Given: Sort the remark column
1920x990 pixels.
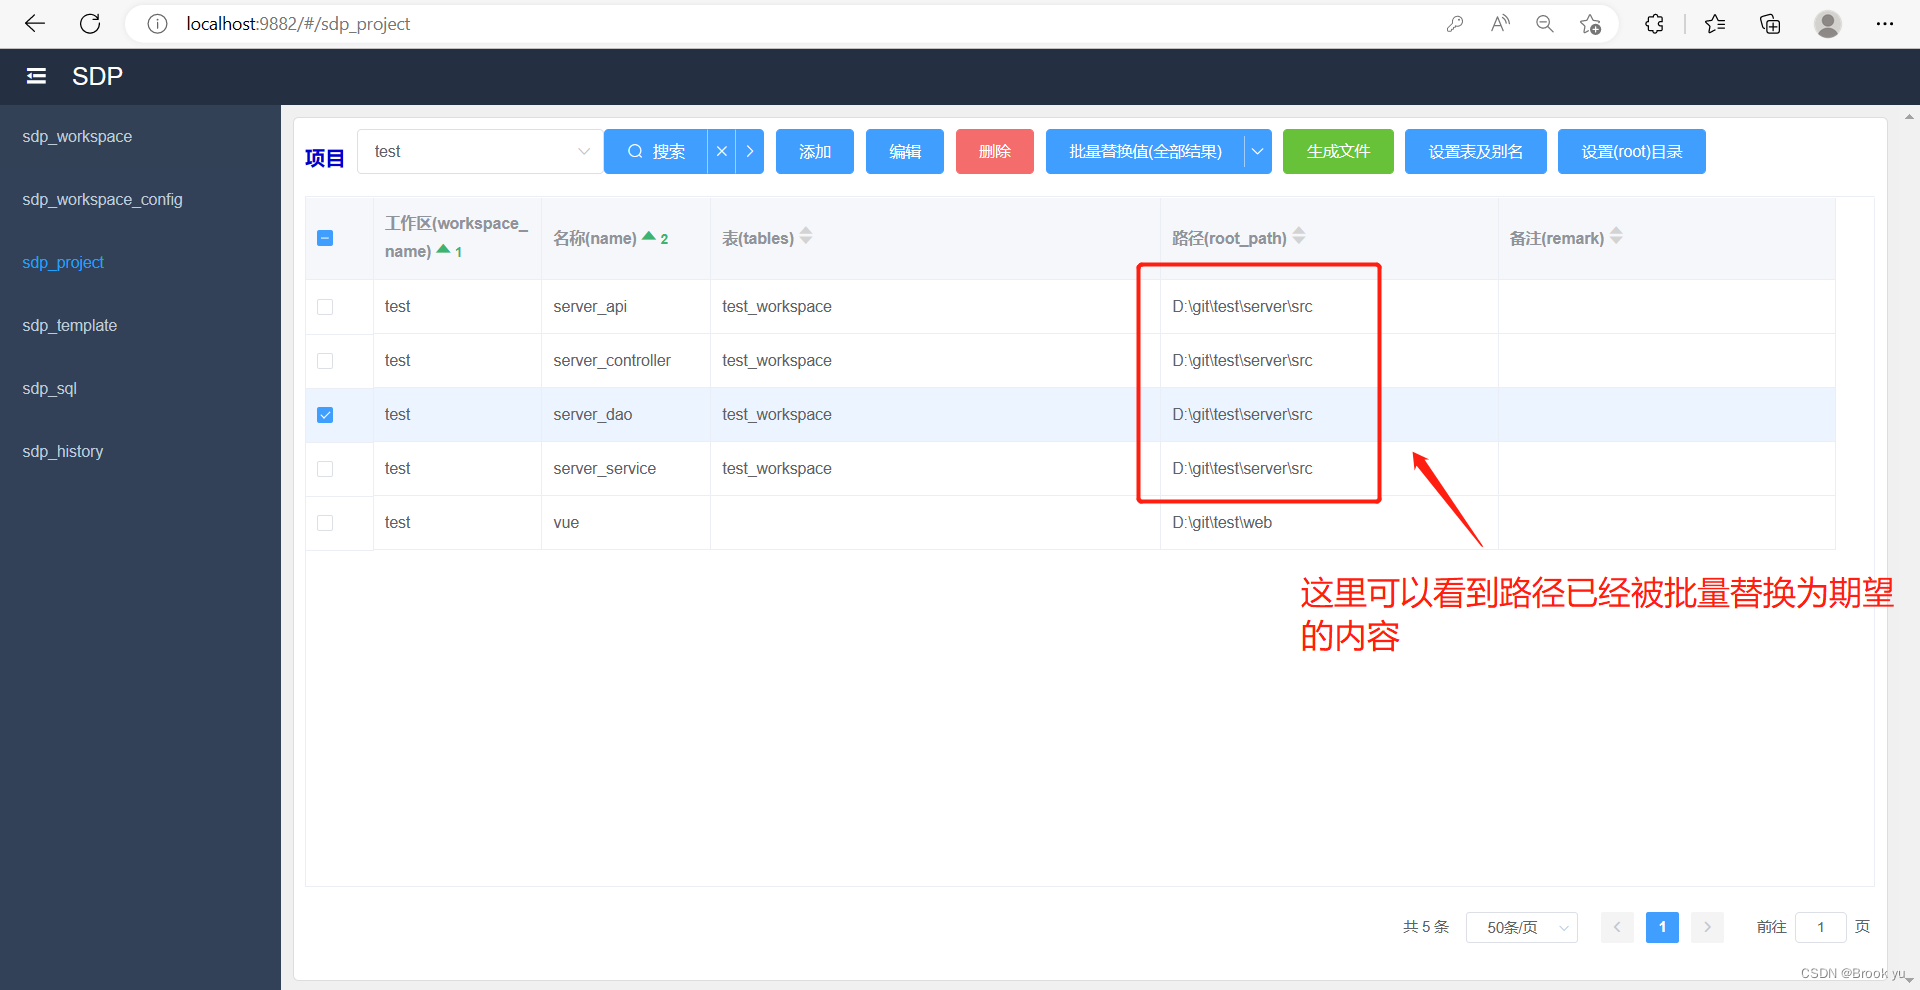Looking at the screenshot, I should tap(1616, 236).
